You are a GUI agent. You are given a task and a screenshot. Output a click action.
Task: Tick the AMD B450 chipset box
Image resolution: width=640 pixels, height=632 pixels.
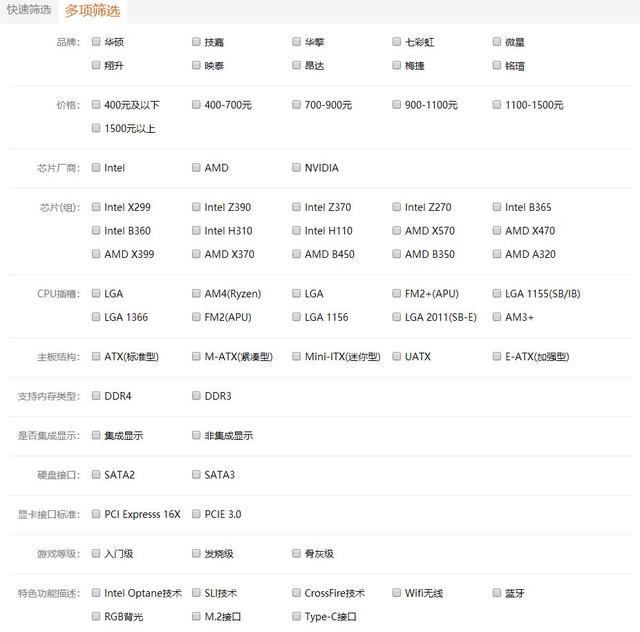[x=296, y=254]
